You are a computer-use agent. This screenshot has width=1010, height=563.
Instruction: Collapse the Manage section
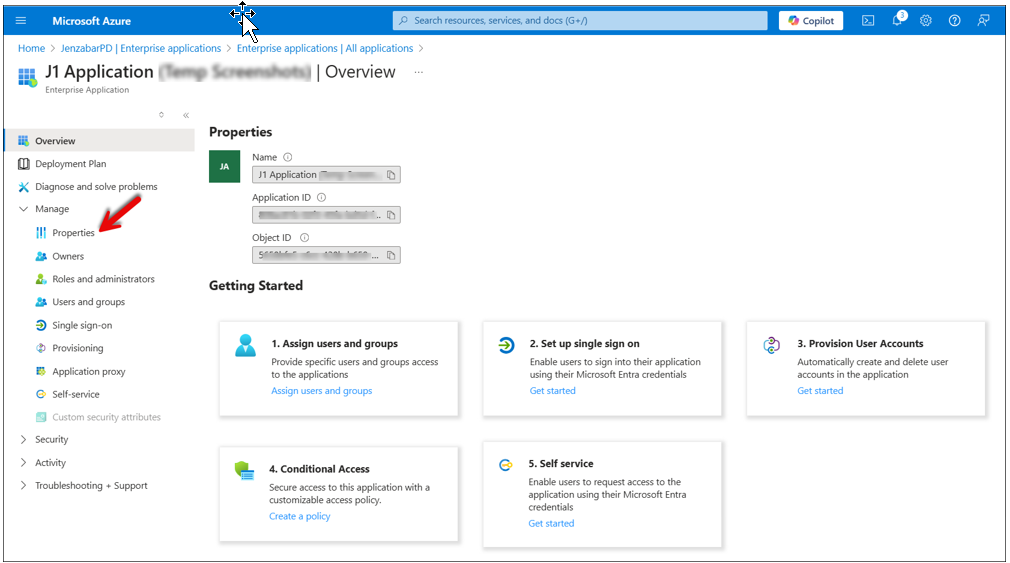24,209
